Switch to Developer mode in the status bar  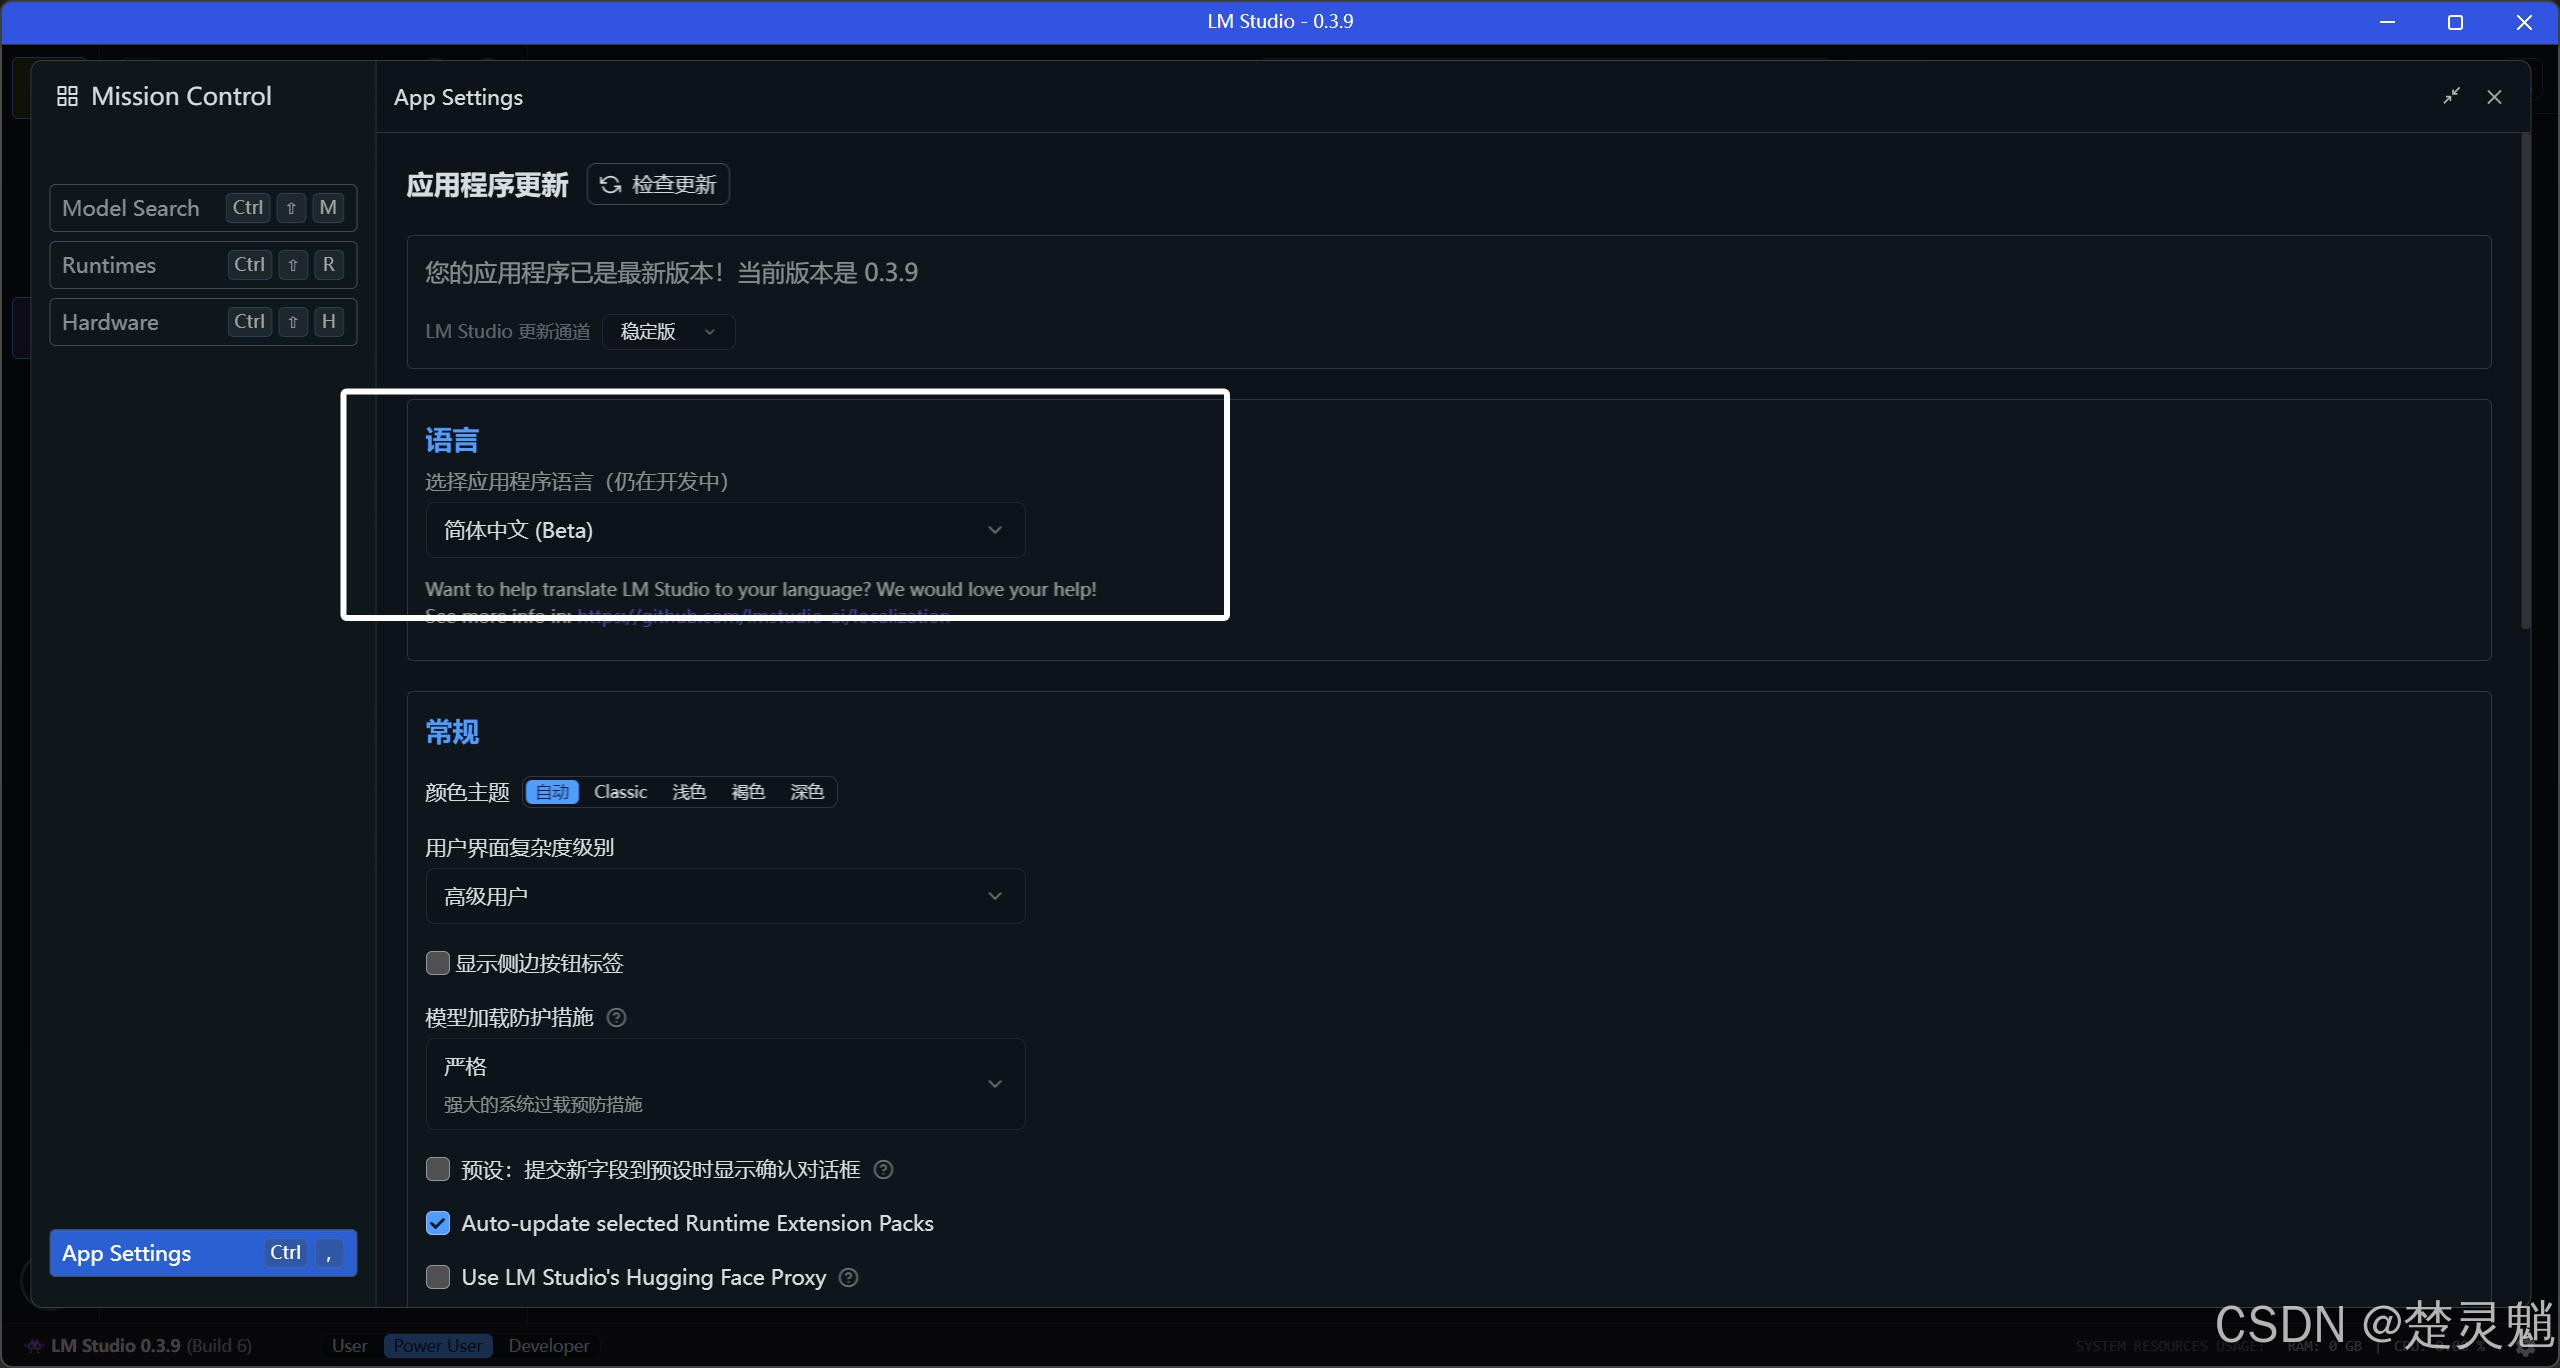click(548, 1346)
